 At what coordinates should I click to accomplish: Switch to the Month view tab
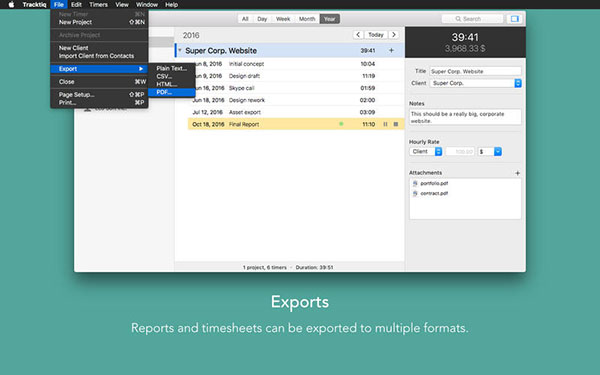pos(307,19)
